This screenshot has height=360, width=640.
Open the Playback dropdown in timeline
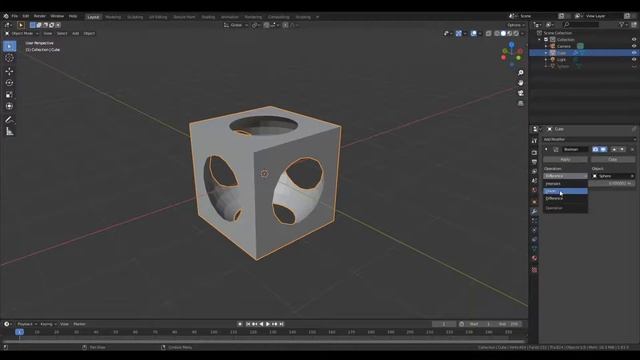tap(27, 324)
